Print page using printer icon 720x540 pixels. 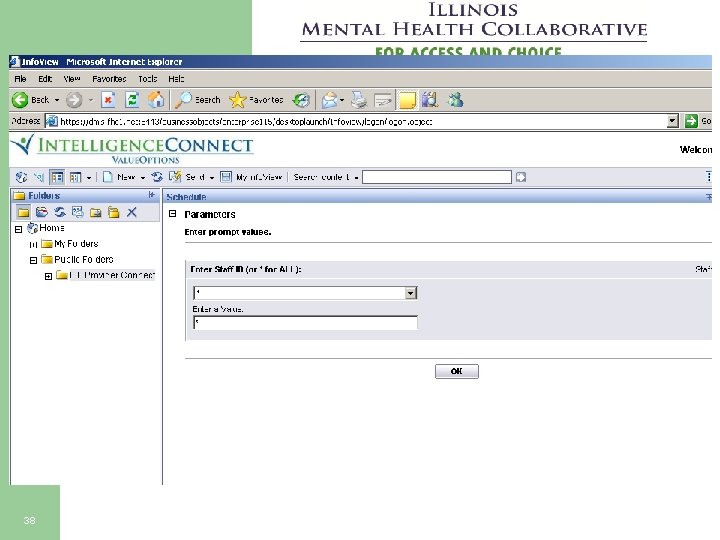coord(359,100)
